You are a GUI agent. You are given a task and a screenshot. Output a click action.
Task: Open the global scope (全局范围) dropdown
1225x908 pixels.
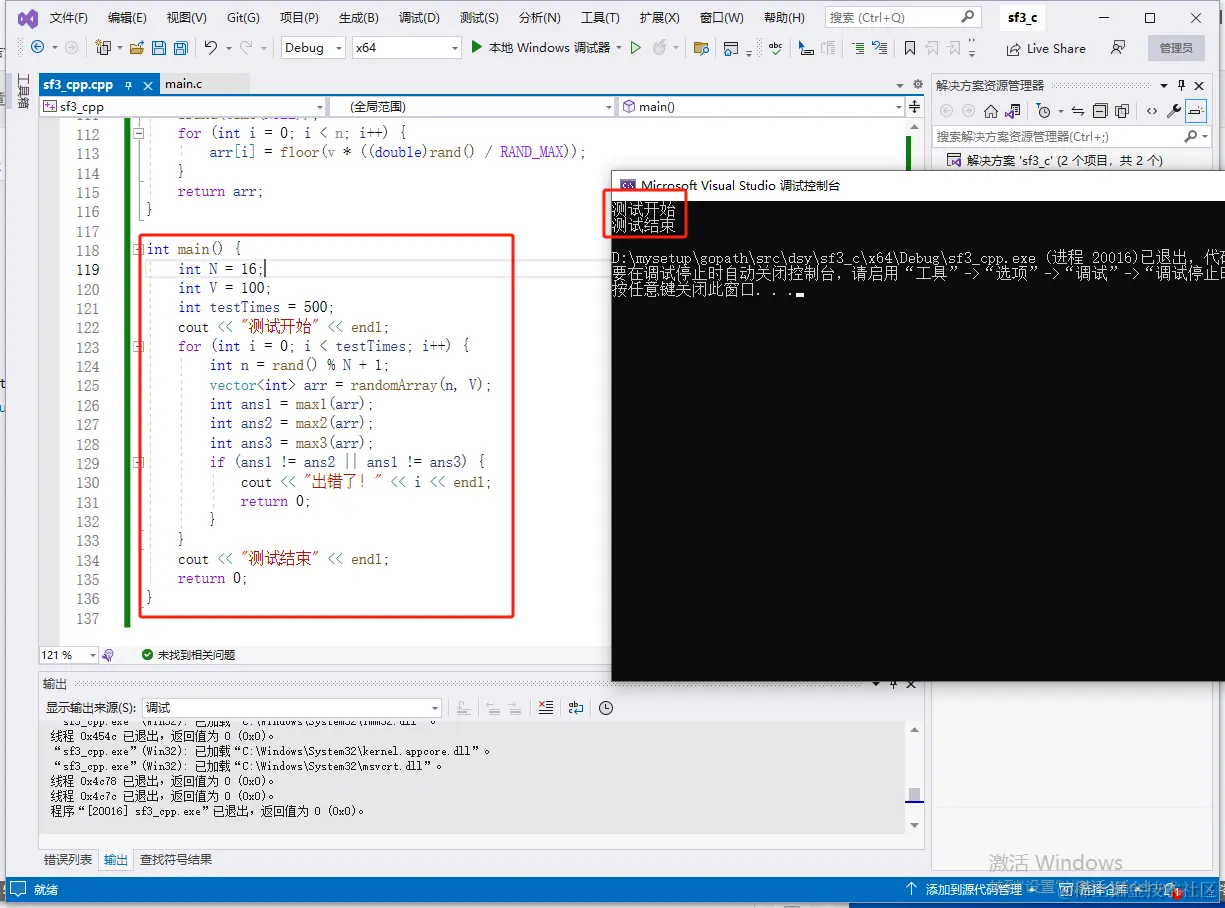[471, 106]
